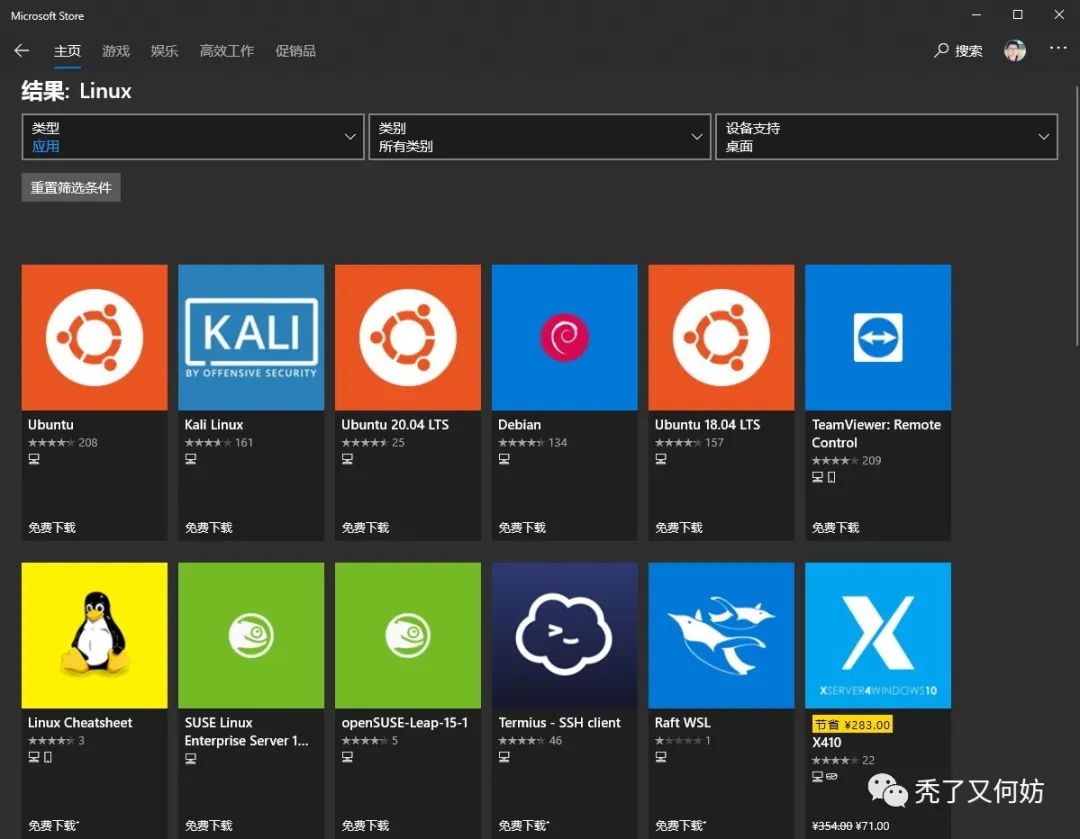Click the 重置筛选条件 button
Screen dimensions: 1080x839
pos(71,187)
